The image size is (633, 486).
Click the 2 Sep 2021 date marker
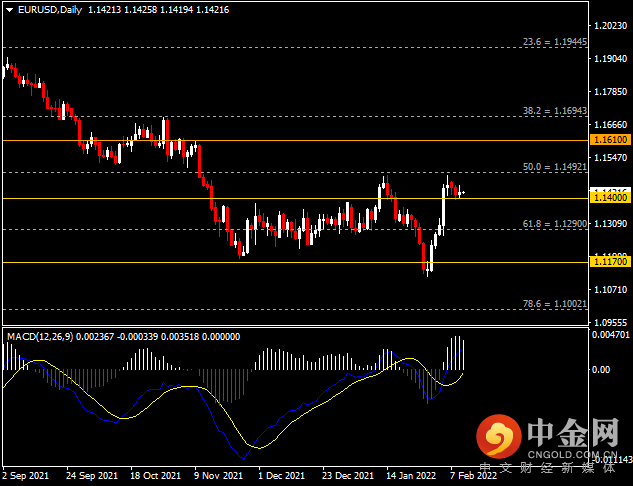pos(25,476)
